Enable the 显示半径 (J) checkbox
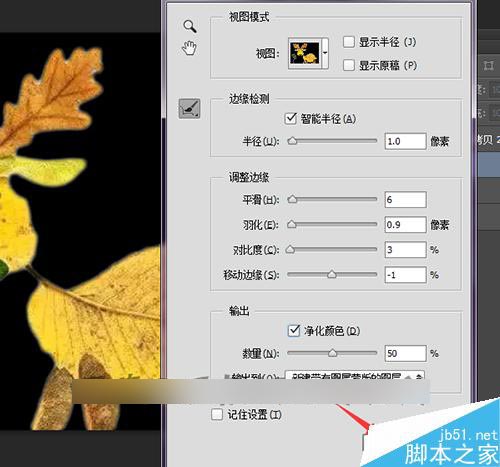500x467 pixels. [349, 42]
